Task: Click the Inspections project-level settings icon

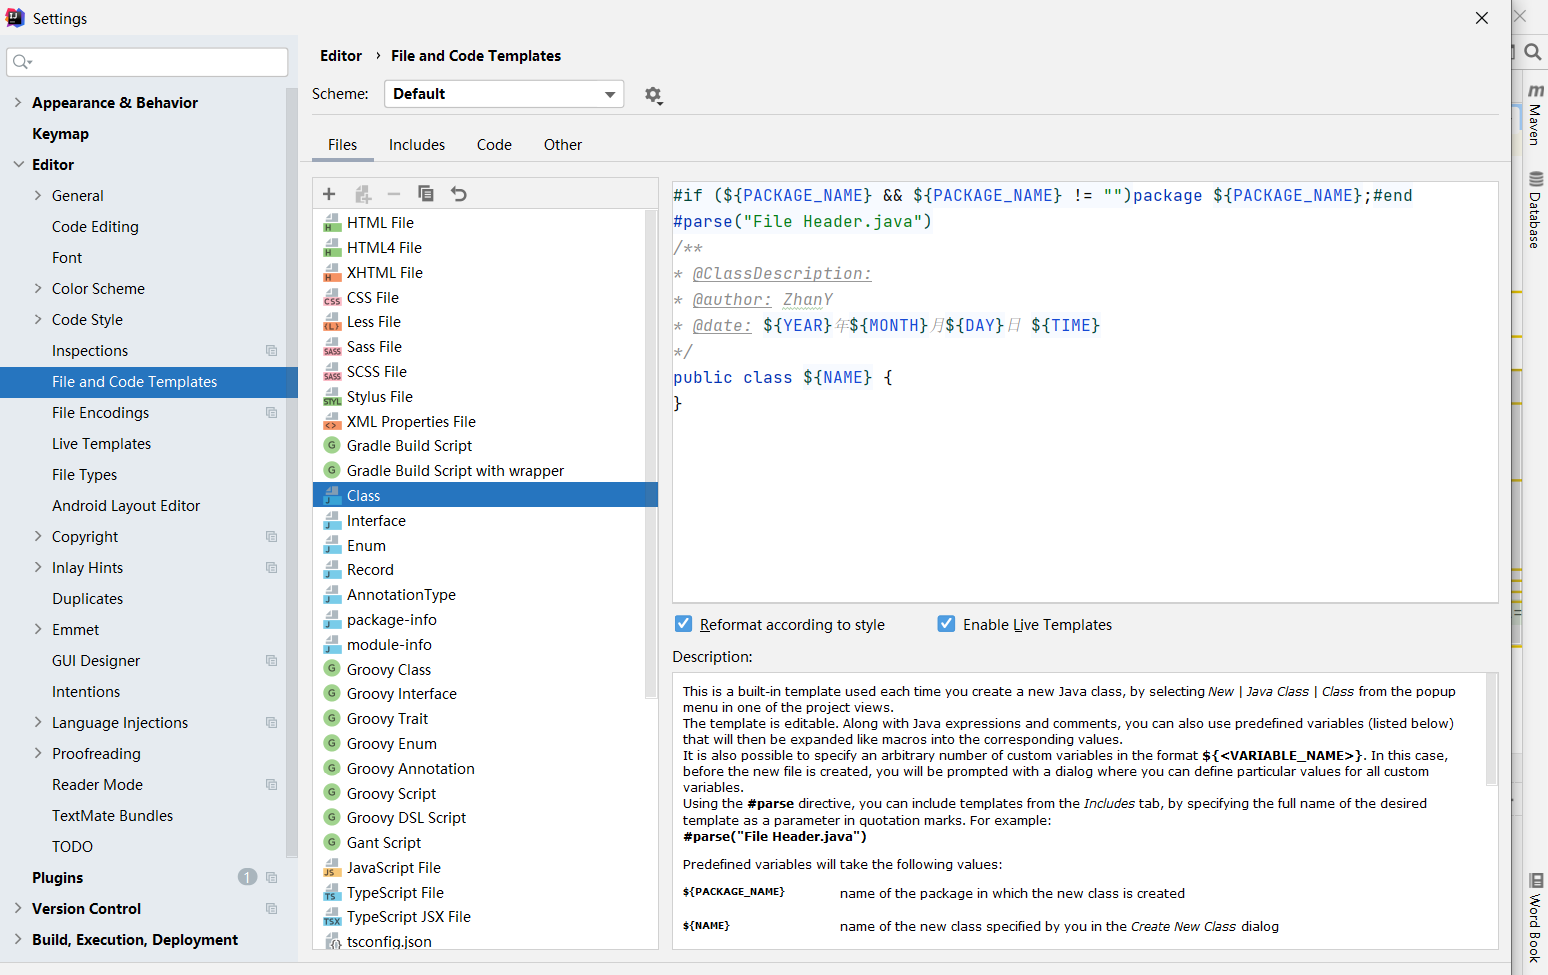Action: click(271, 351)
